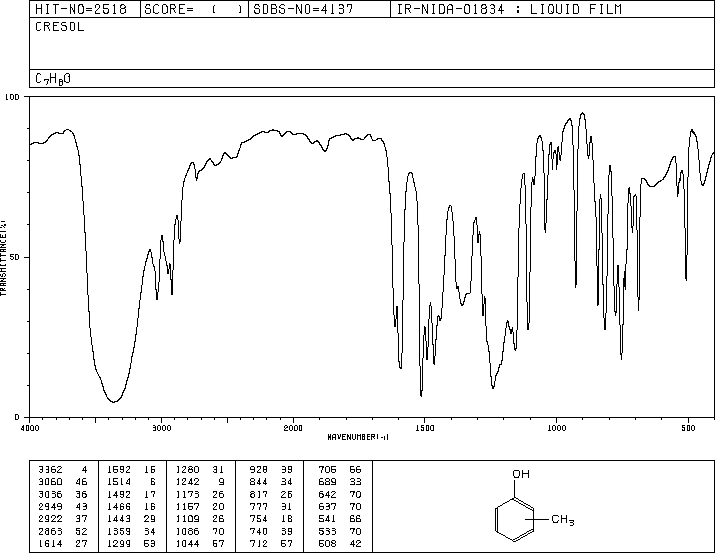Click the benzene ring in the structure
The height and width of the screenshot is (553, 715).
tap(514, 520)
